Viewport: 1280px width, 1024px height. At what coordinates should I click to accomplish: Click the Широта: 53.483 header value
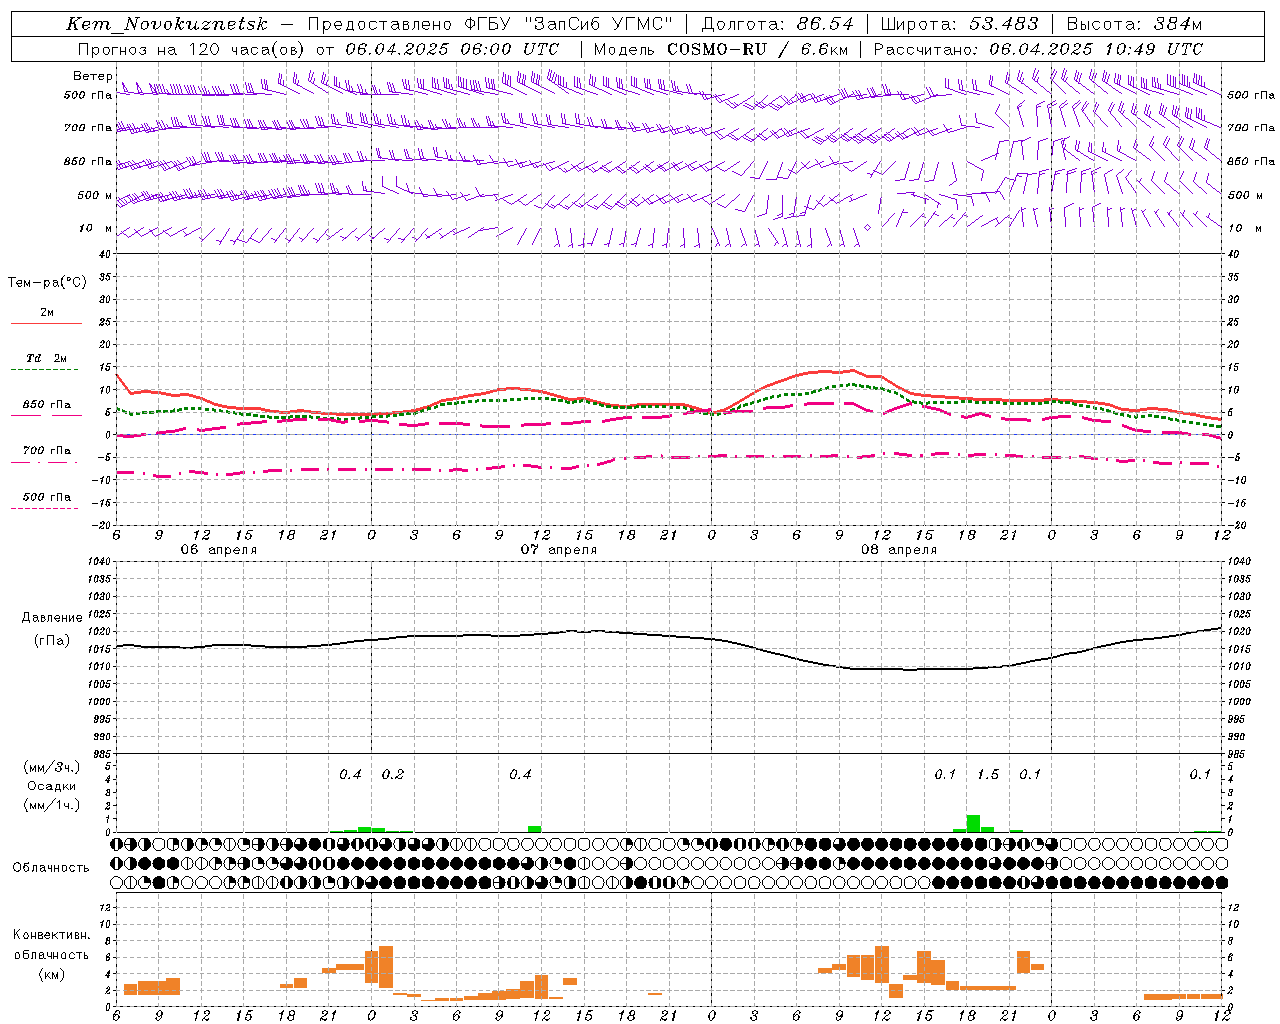click(x=960, y=24)
